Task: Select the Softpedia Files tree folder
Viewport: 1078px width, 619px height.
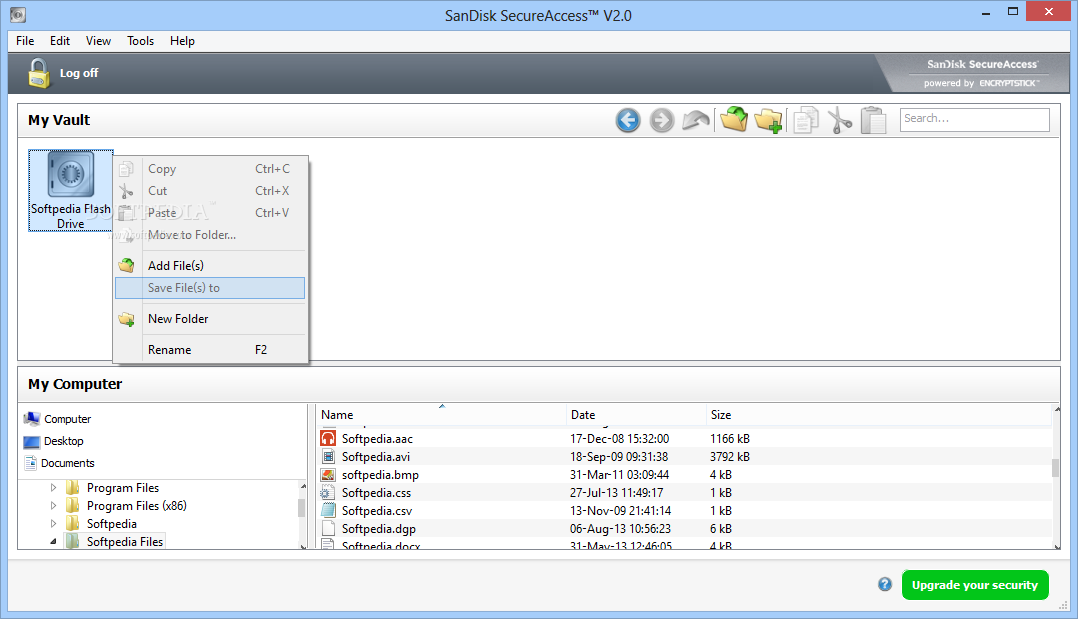Action: click(x=125, y=542)
